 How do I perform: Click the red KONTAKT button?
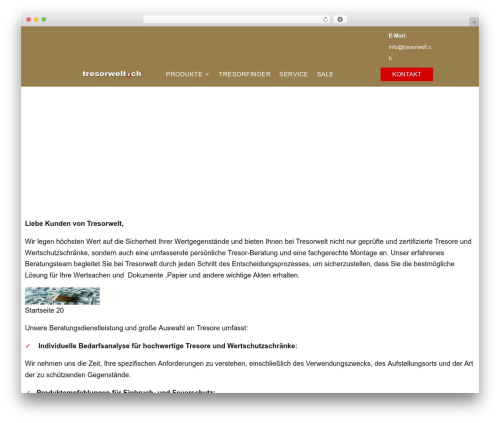(x=407, y=74)
